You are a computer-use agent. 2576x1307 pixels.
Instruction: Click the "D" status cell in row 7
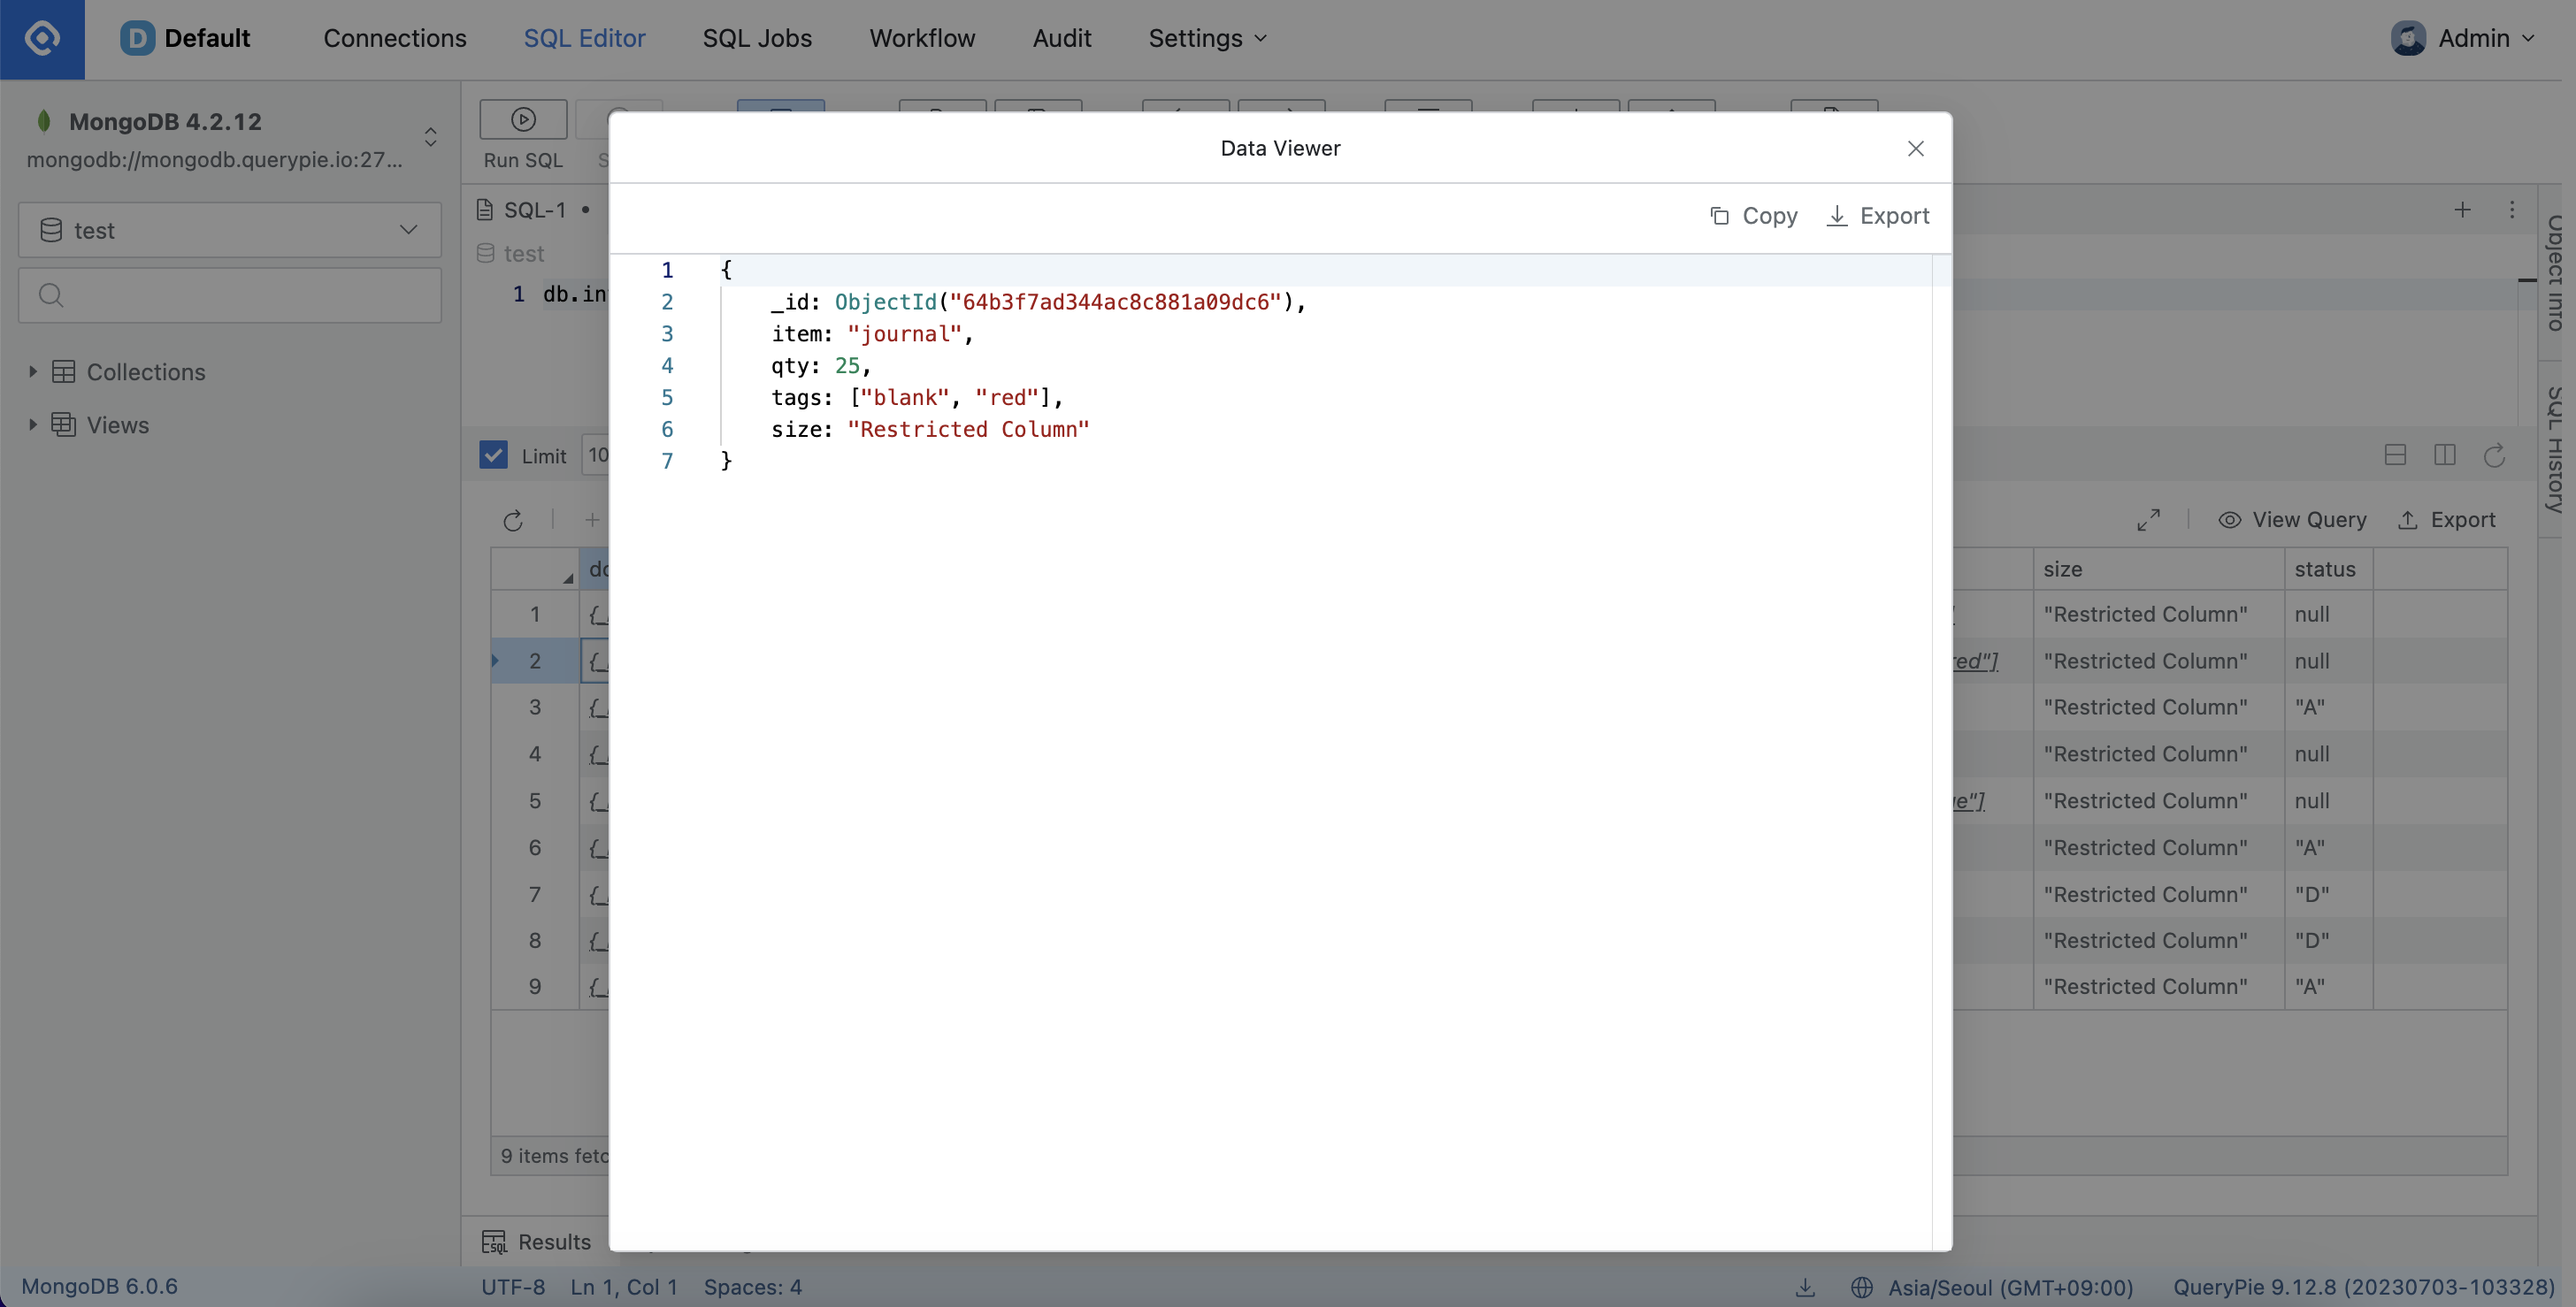click(x=2328, y=894)
